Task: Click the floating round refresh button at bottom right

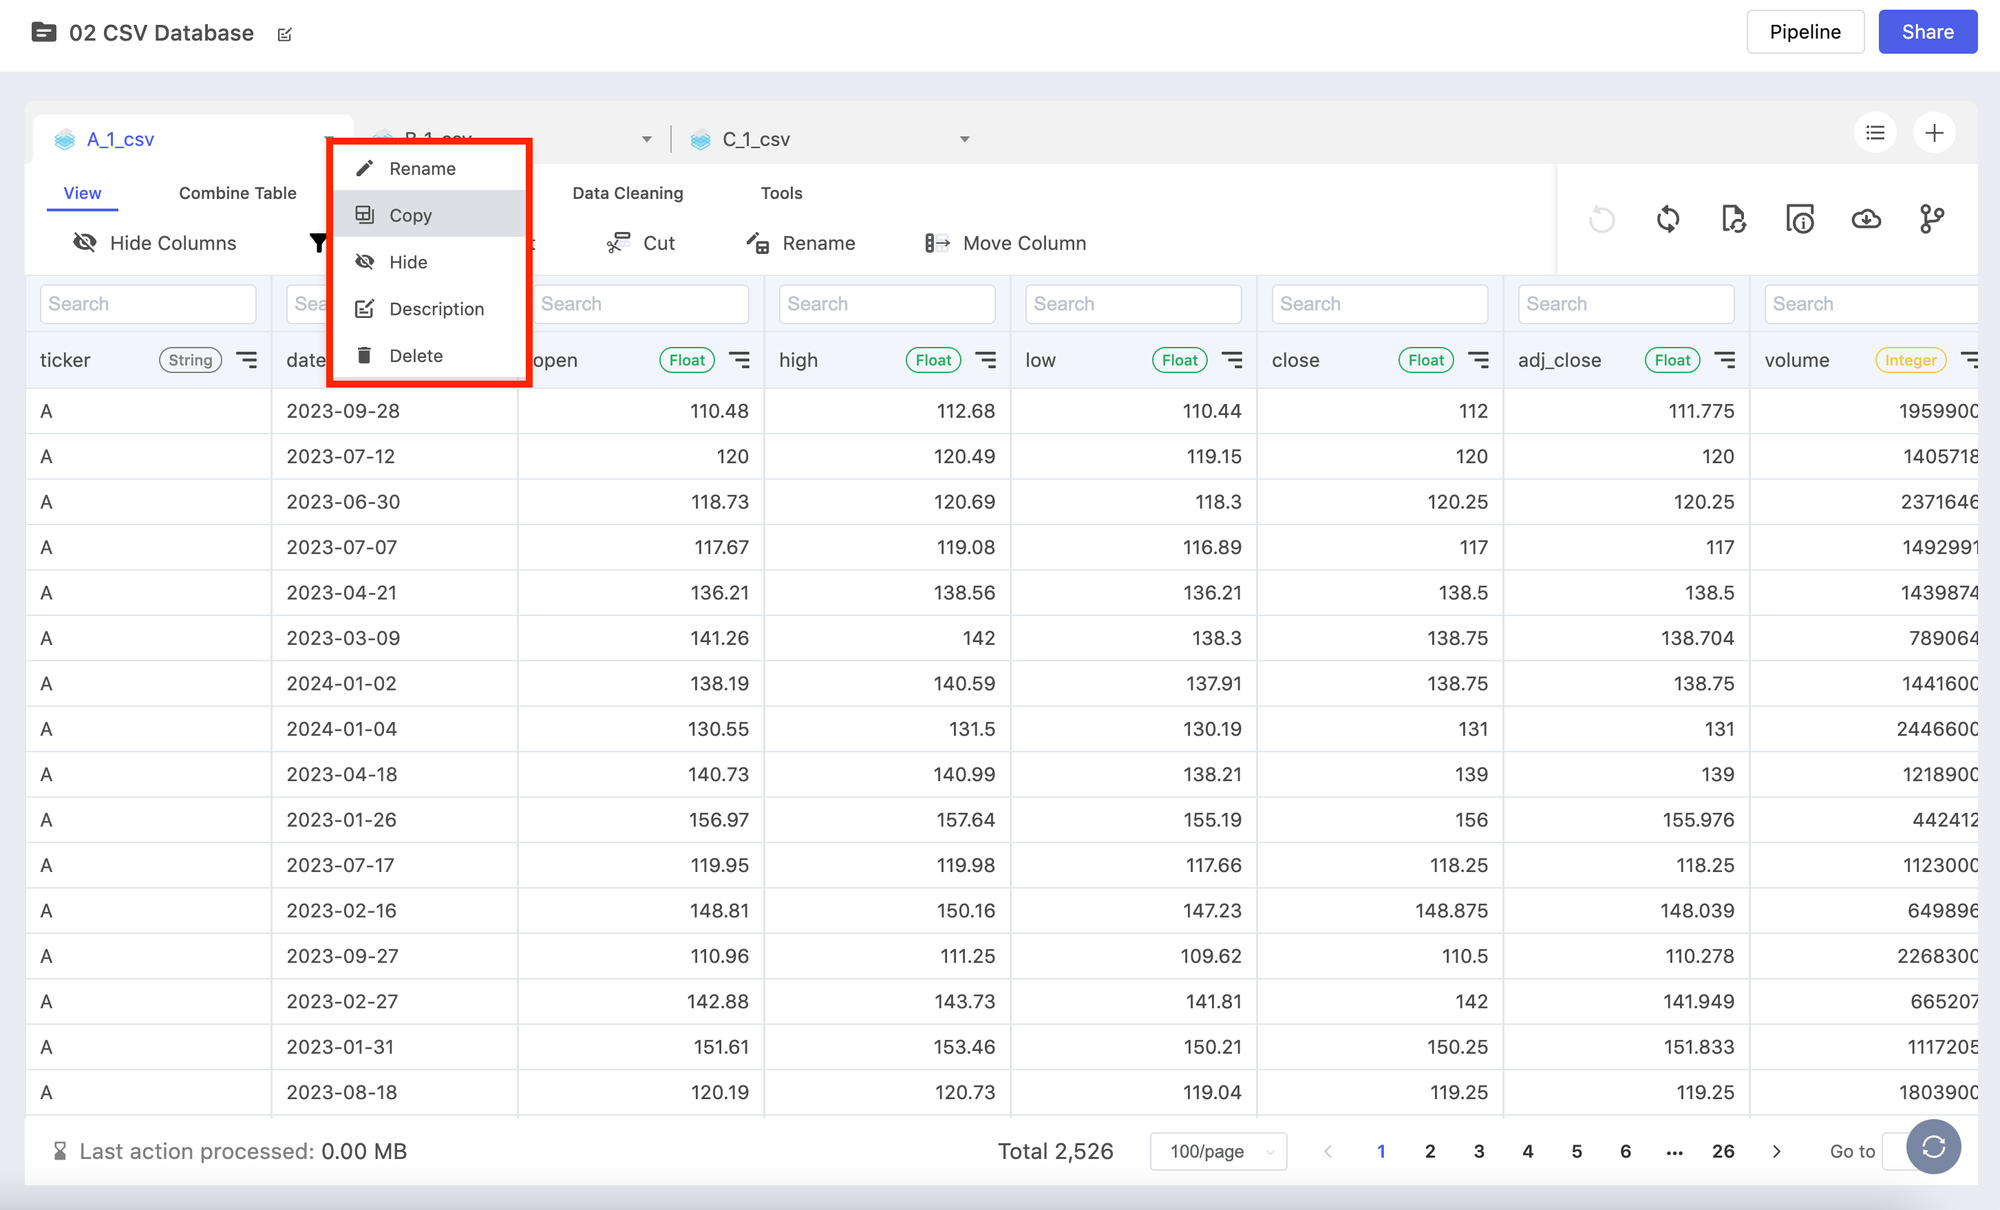Action: [x=1933, y=1147]
